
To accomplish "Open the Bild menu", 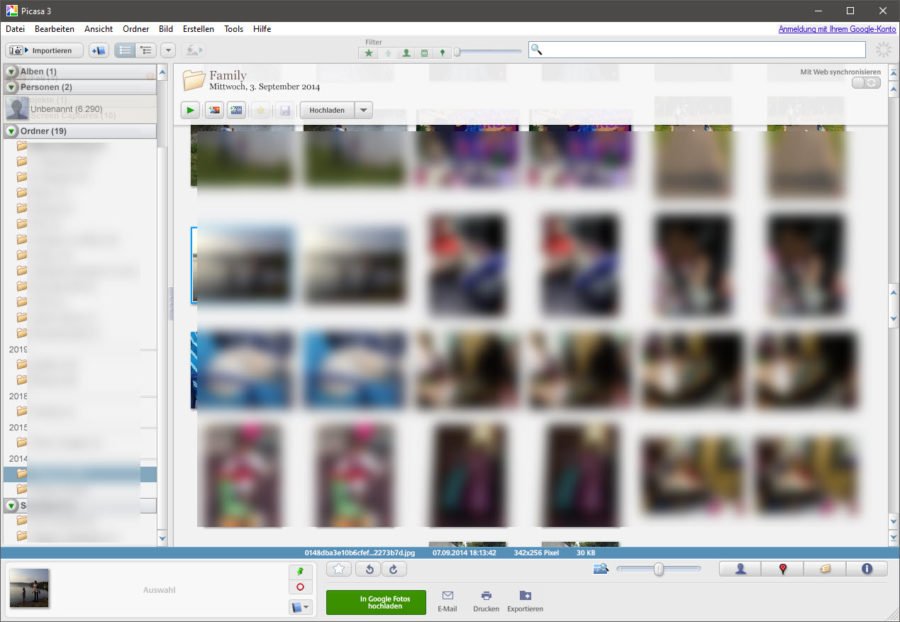I will [x=166, y=29].
